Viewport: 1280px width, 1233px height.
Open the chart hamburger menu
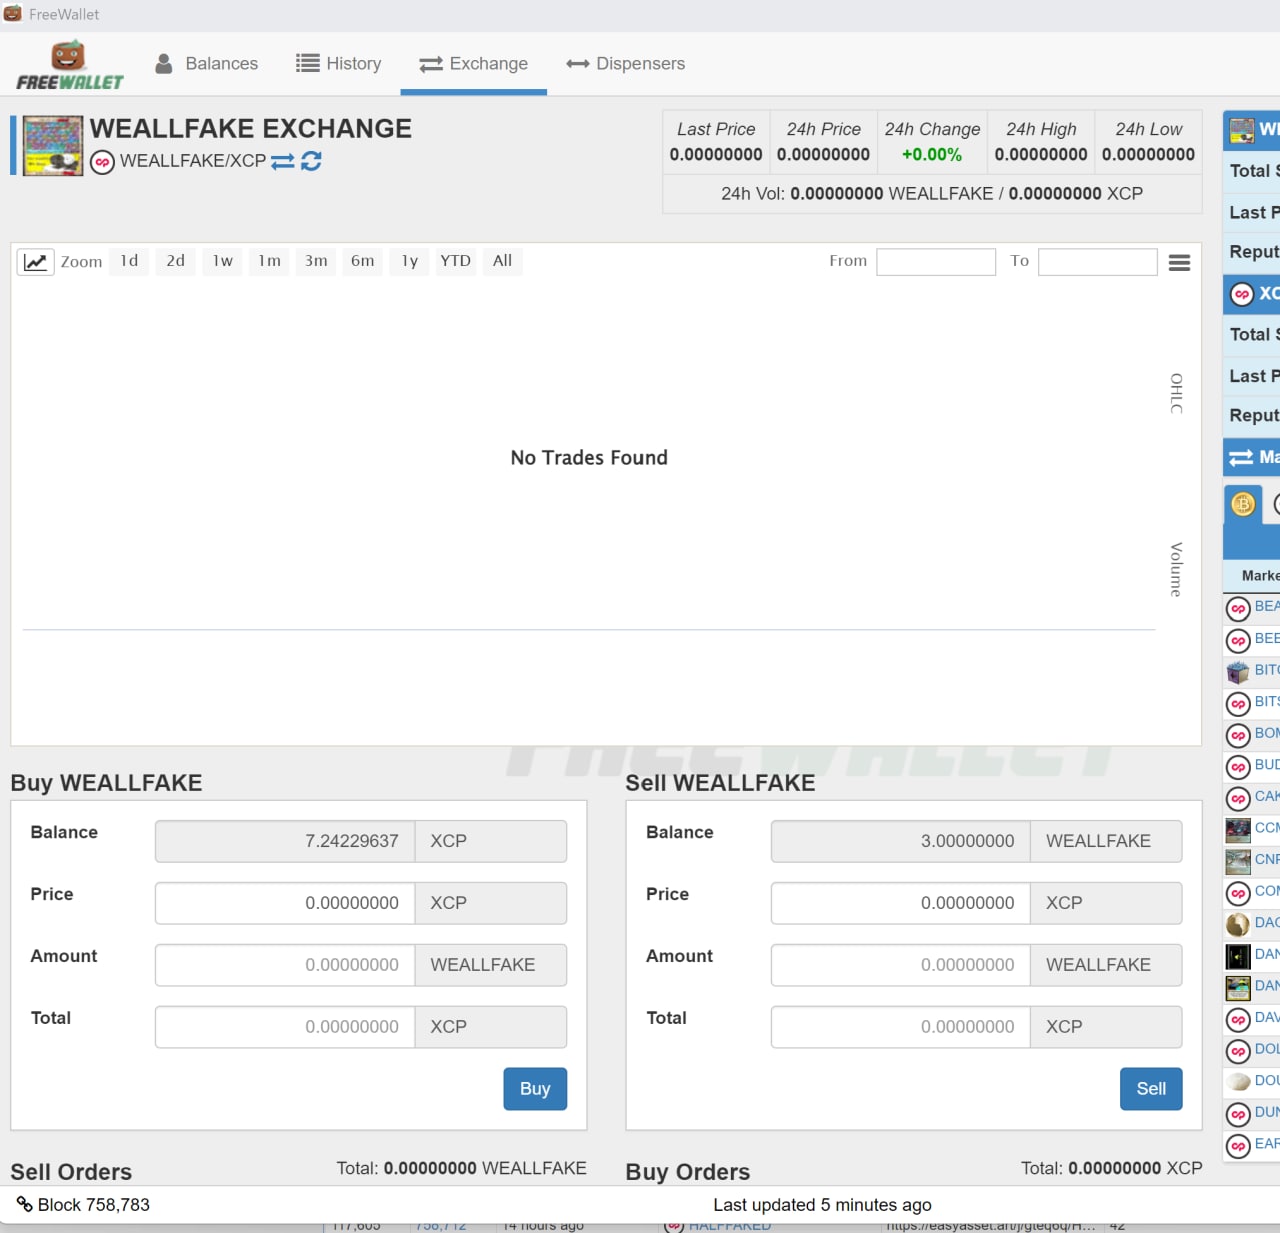[1179, 263]
